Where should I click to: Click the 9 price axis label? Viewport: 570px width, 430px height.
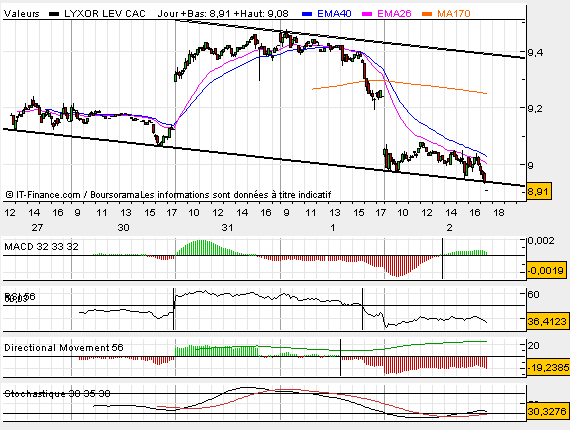pos(531,165)
